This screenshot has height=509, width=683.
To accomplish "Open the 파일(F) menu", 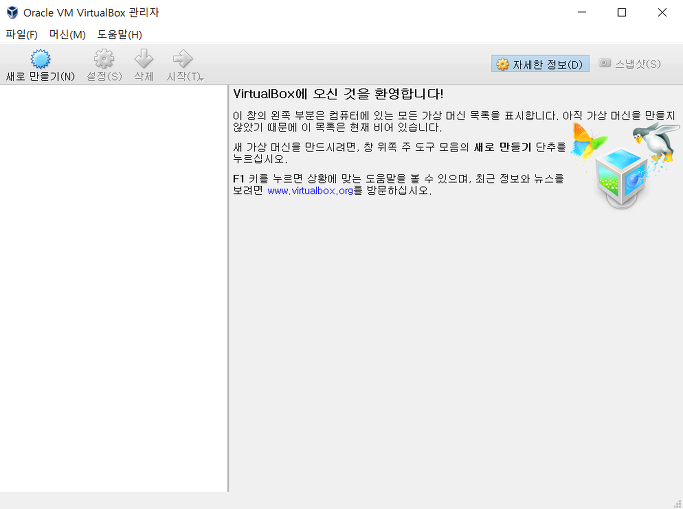I will pos(21,34).
